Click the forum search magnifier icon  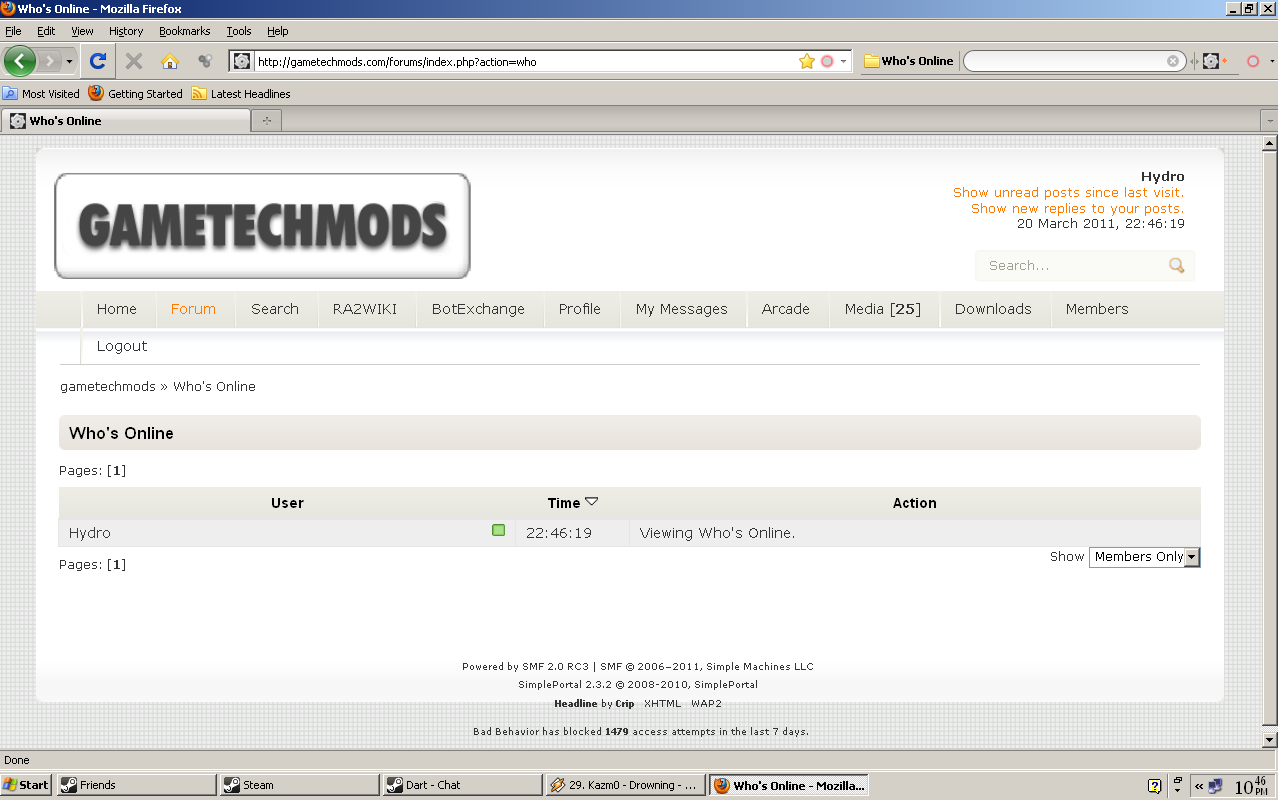point(1176,265)
